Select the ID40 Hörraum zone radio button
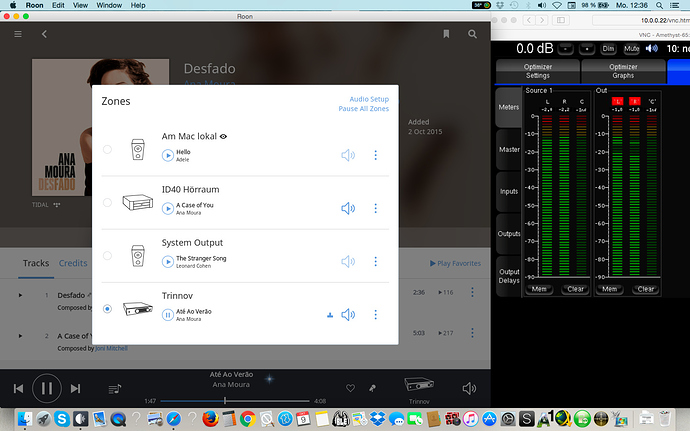The image size is (690, 431). point(107,203)
